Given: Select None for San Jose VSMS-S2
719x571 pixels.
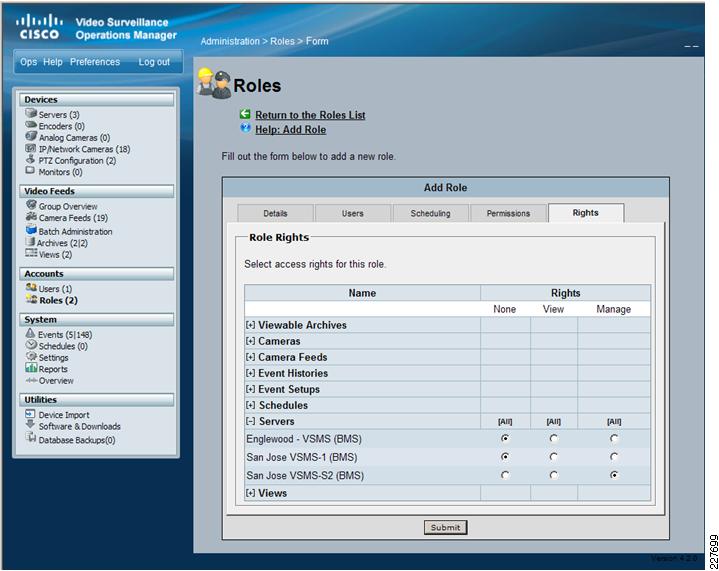Looking at the screenshot, I should (505, 475).
